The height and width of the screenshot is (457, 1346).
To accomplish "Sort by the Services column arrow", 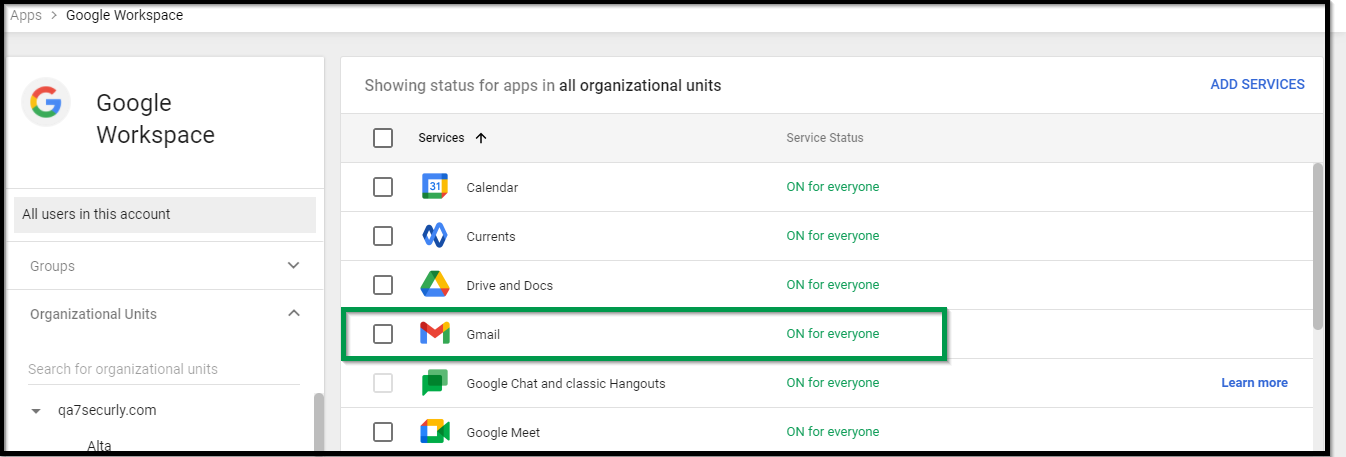I will pos(481,138).
